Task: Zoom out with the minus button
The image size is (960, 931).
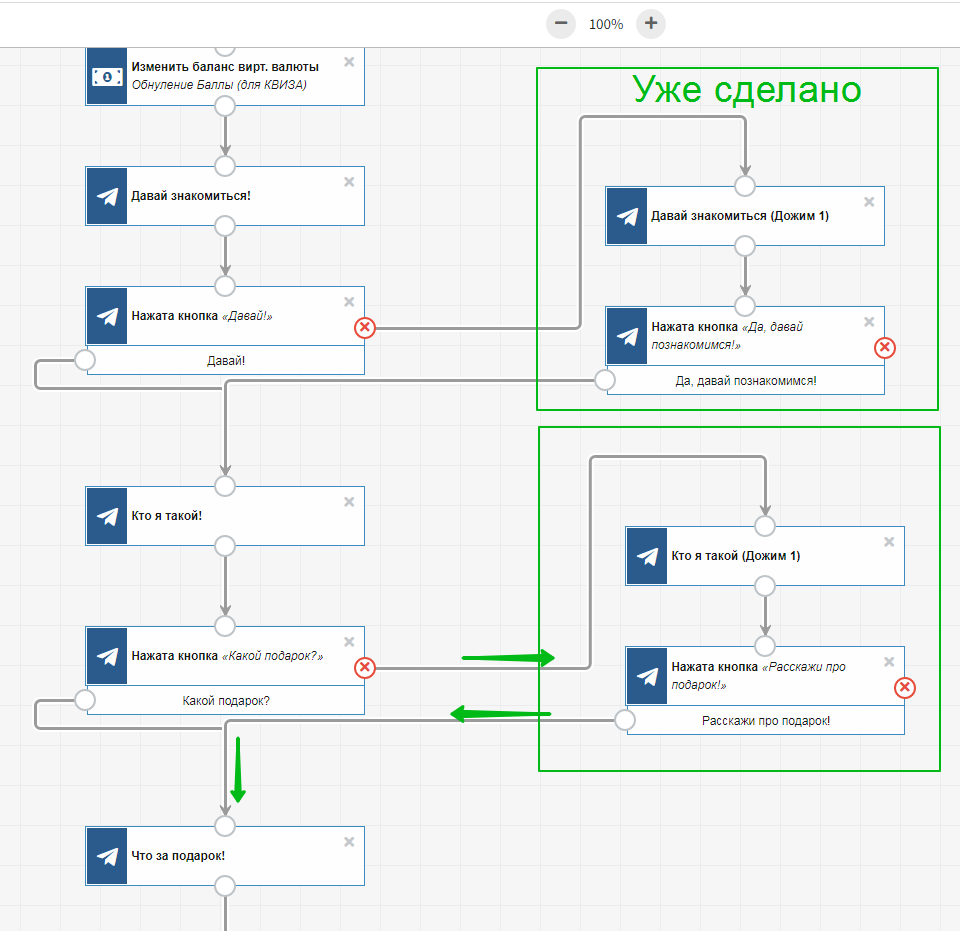Action: 561,24
